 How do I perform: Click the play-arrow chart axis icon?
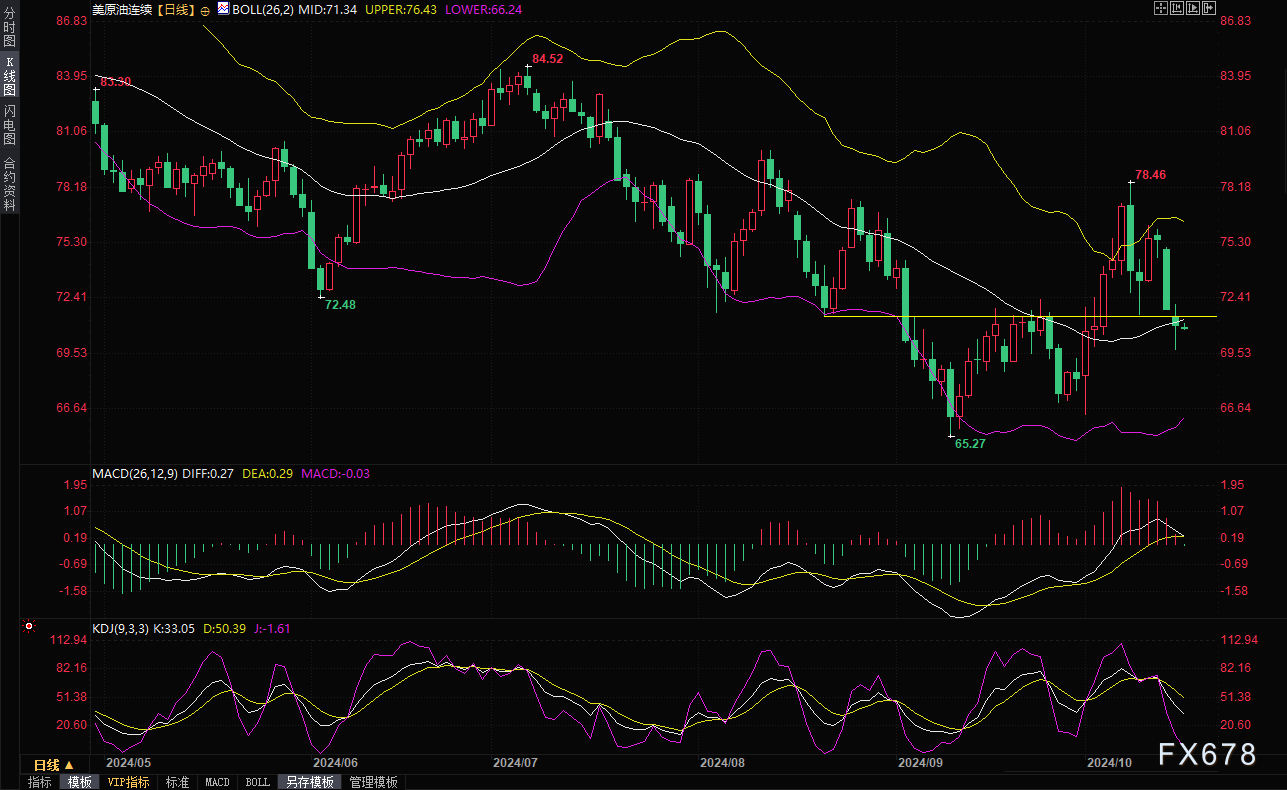click(1192, 9)
